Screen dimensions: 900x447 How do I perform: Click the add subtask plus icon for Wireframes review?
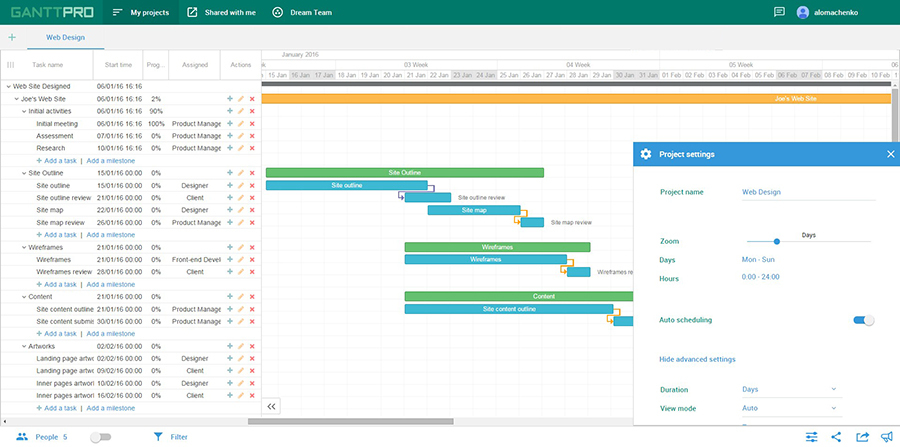[230, 272]
